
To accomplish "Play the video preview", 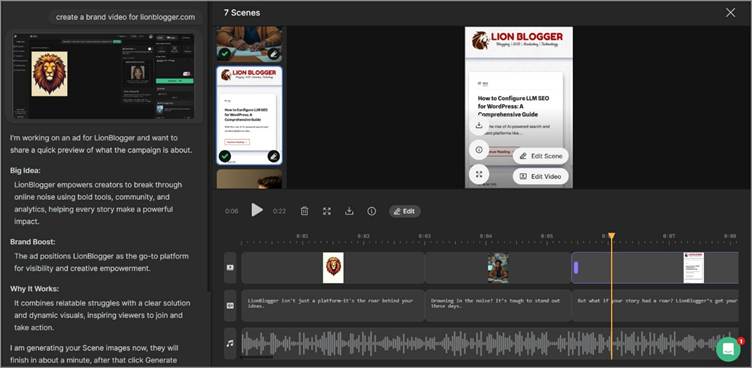I will [x=257, y=210].
